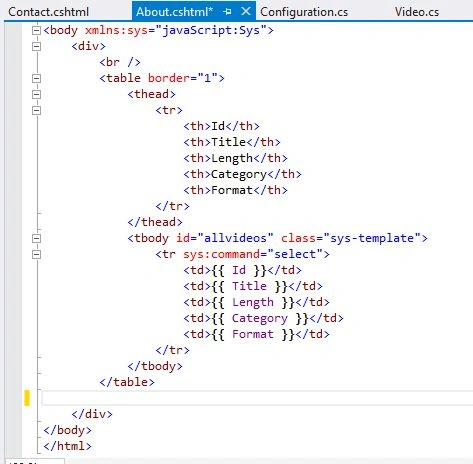
Task: Click the "javaScript:Sys" attribute value
Action: (211, 30)
